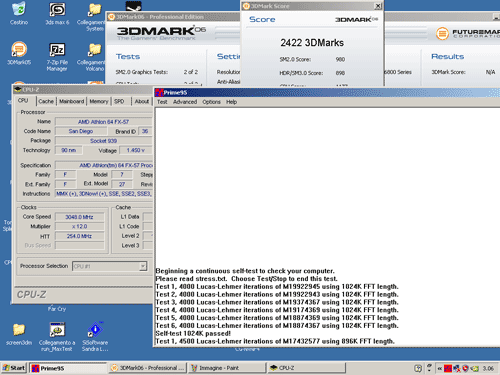Switch to the About tab in CPU-Z
This screenshot has width=500, height=375.
click(x=142, y=101)
